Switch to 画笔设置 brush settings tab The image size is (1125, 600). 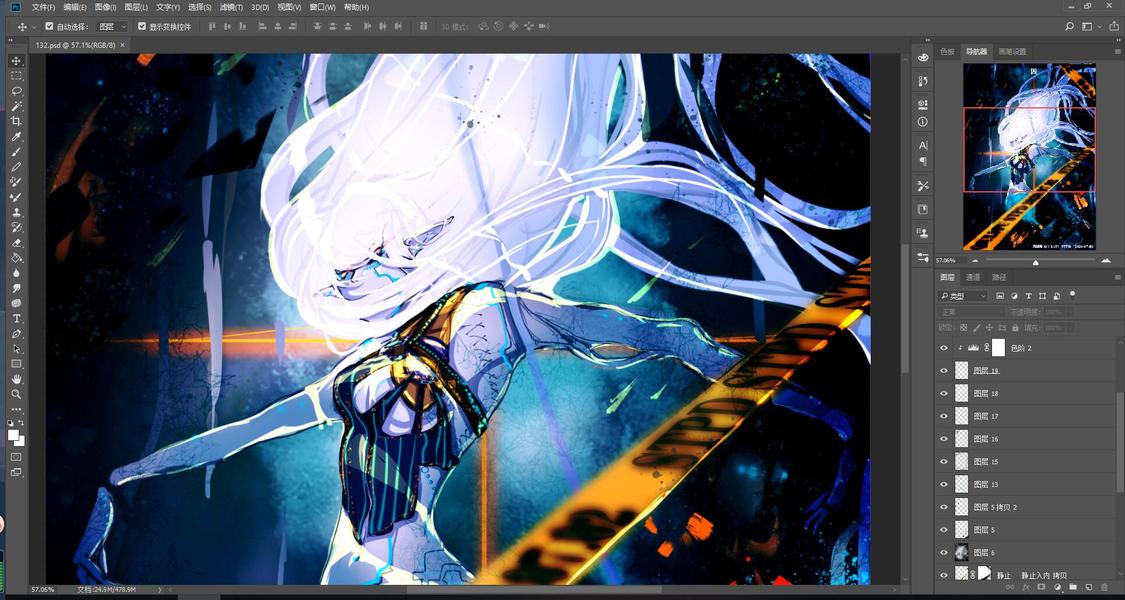[1012, 52]
